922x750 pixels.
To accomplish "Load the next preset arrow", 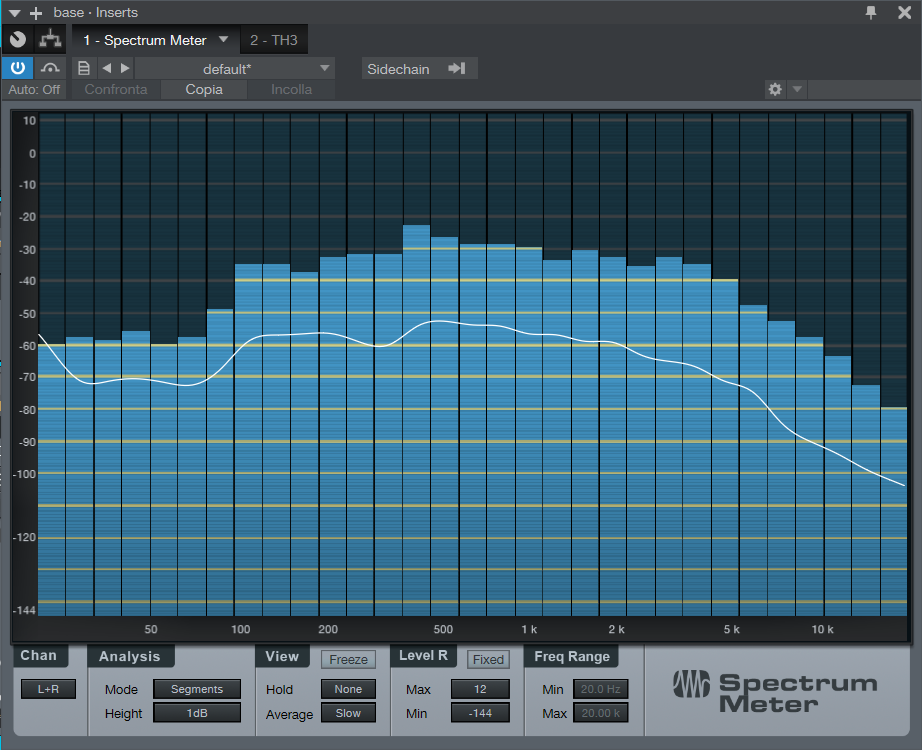I will coord(125,68).
